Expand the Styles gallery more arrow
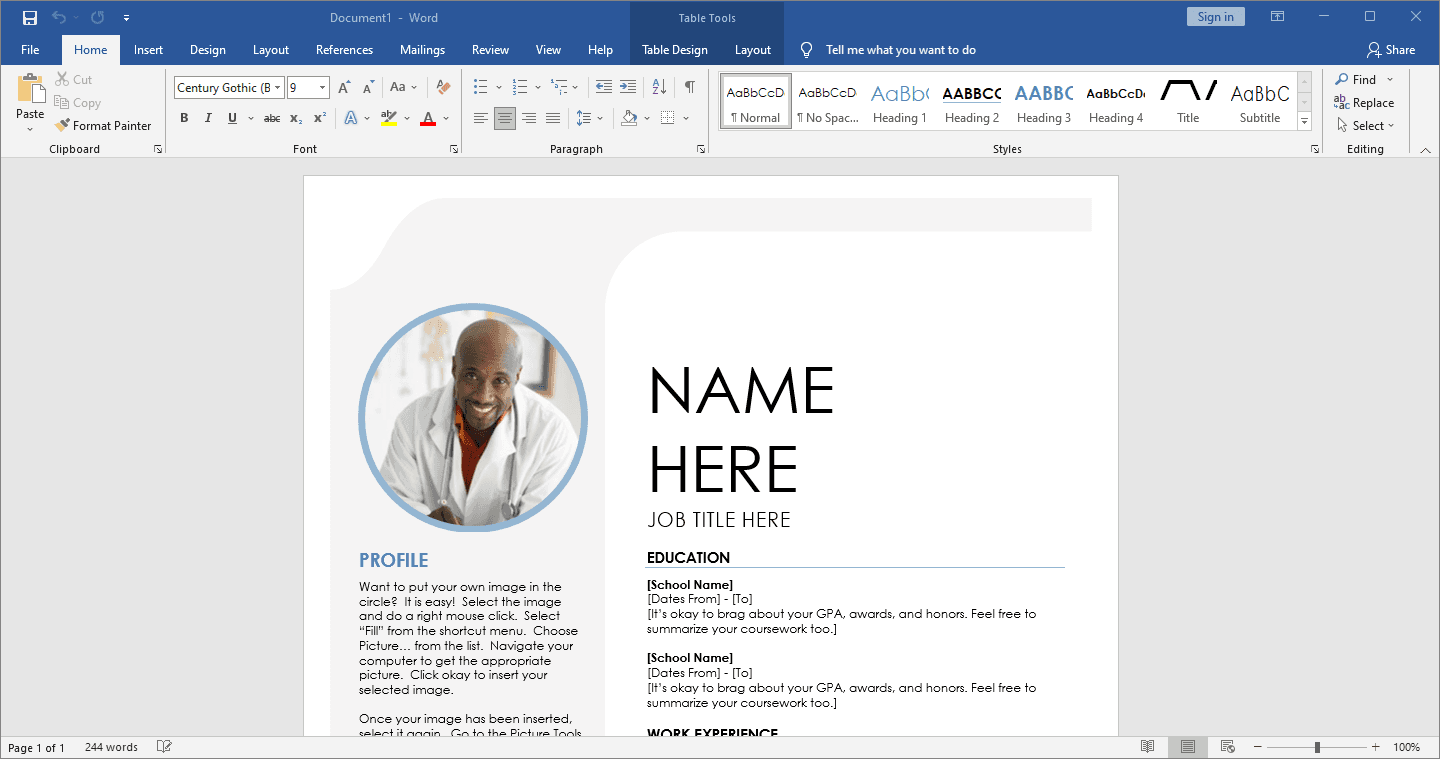The image size is (1440, 759). [1304, 122]
